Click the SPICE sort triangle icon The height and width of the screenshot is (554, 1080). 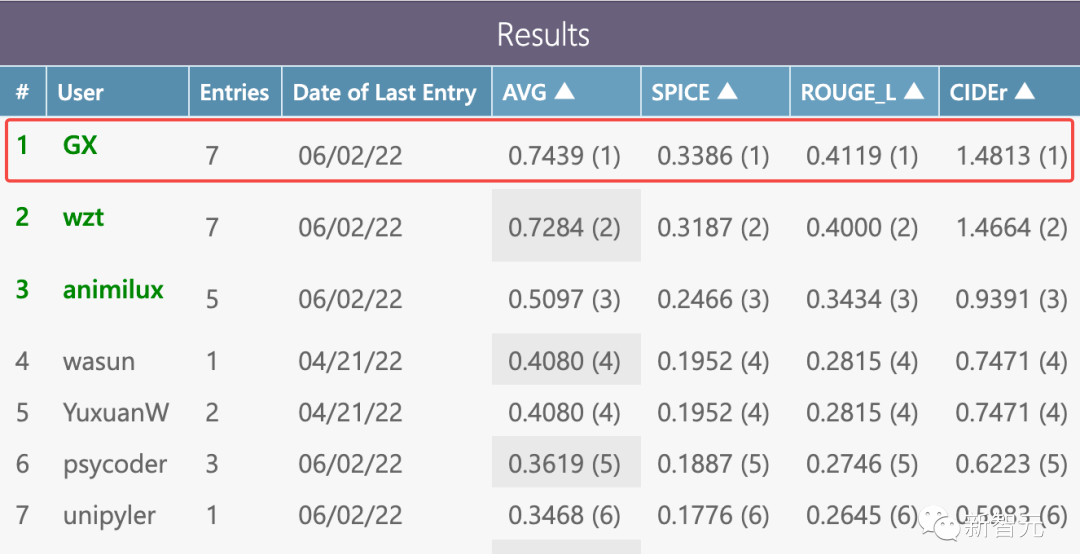[x=727, y=92]
